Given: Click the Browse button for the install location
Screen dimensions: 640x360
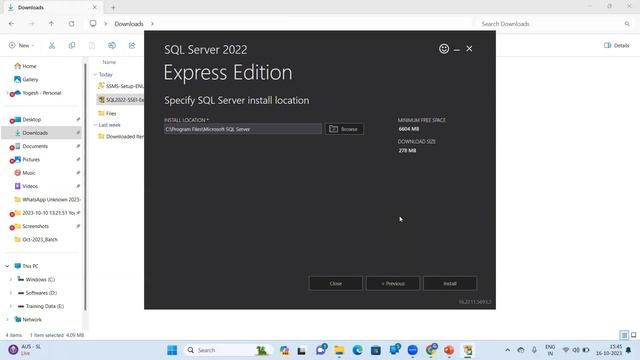Looking at the screenshot, I should click(x=344, y=129).
